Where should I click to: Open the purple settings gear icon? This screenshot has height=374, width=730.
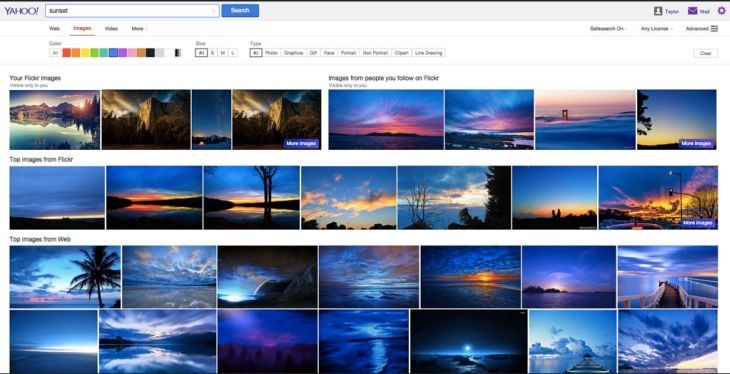721,11
